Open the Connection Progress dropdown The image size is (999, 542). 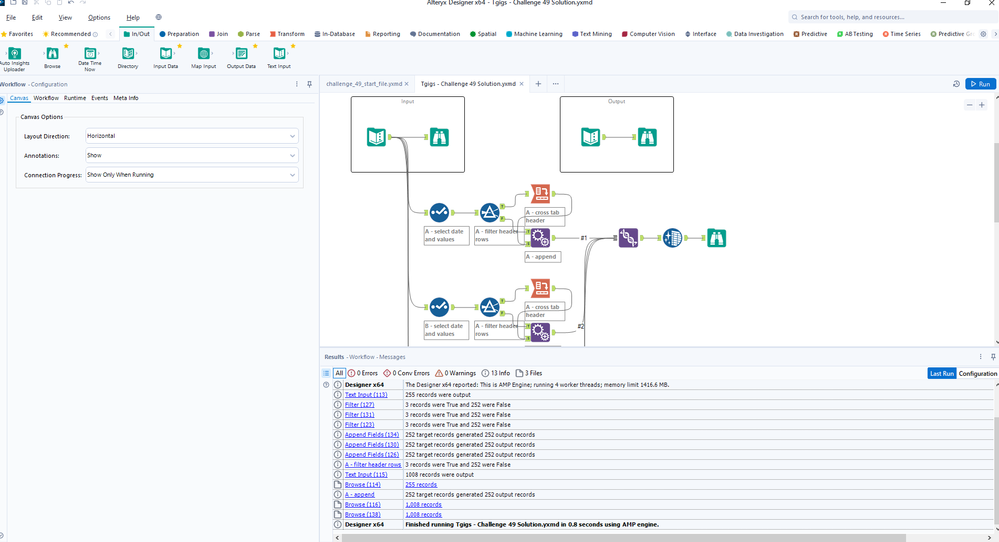(192, 175)
